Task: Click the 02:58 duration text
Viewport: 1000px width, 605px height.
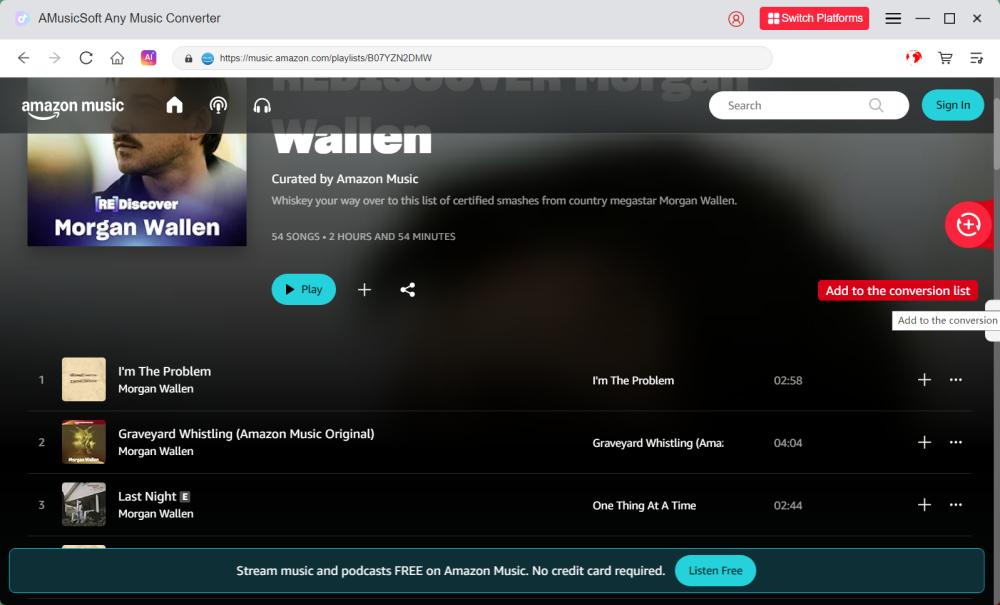Action: (788, 381)
